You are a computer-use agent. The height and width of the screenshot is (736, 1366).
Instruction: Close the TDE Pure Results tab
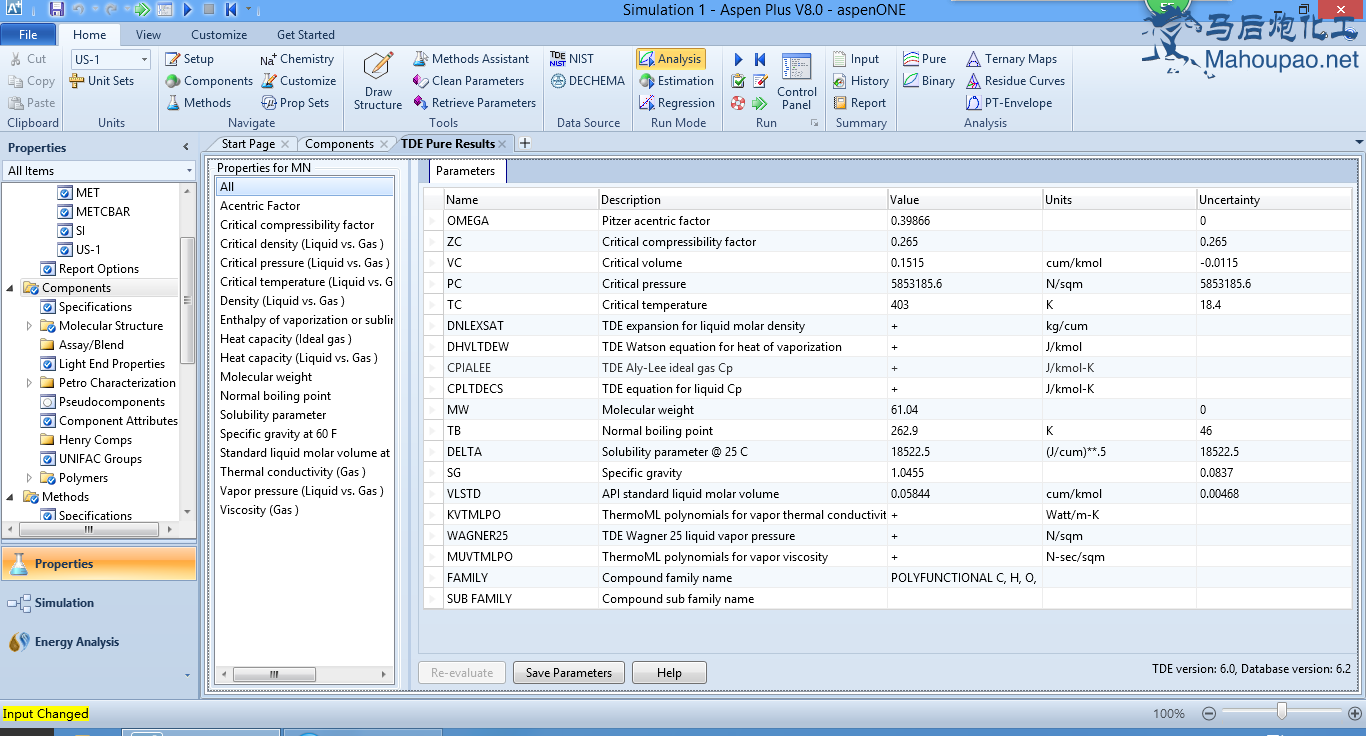click(x=504, y=144)
